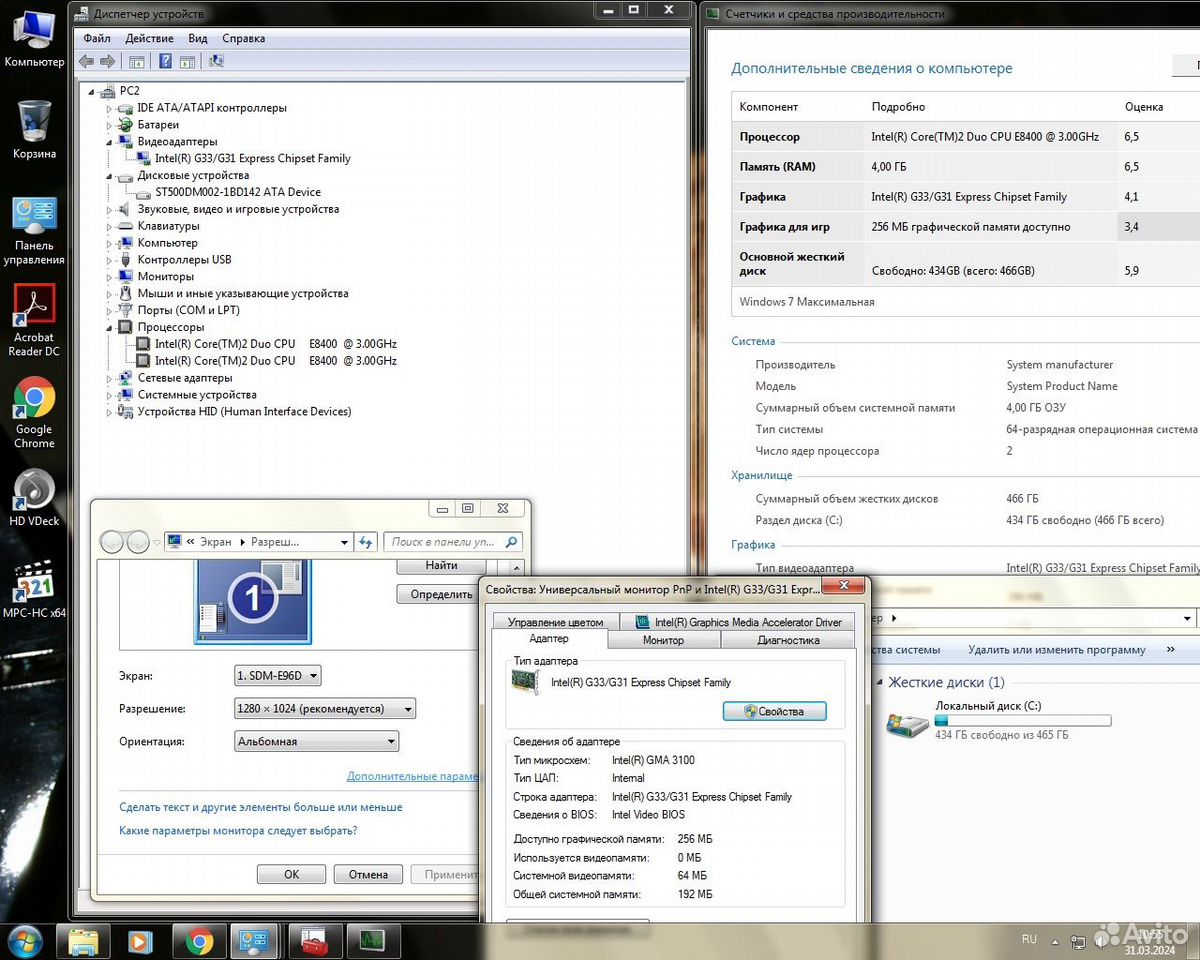
Task: Open Computer desktop icon
Action: click(x=34, y=38)
